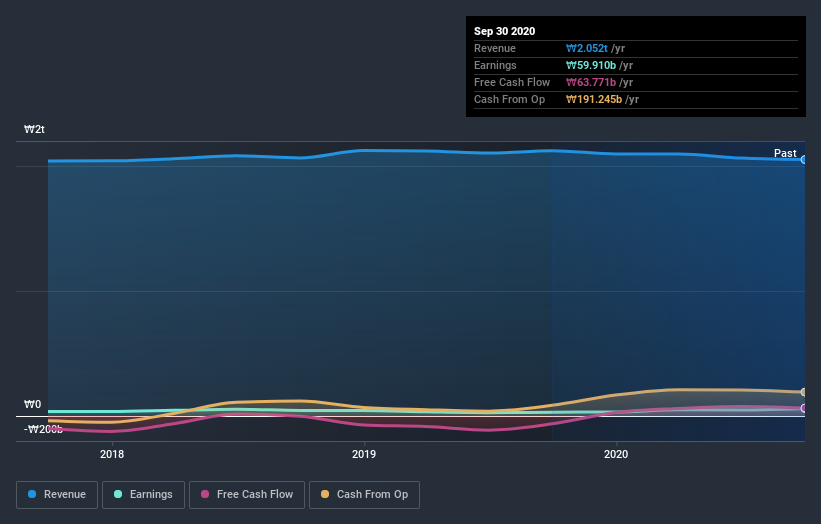Viewport: 821px width, 524px height.
Task: Click the ₩191.245b cash from op value
Action: click(x=594, y=99)
